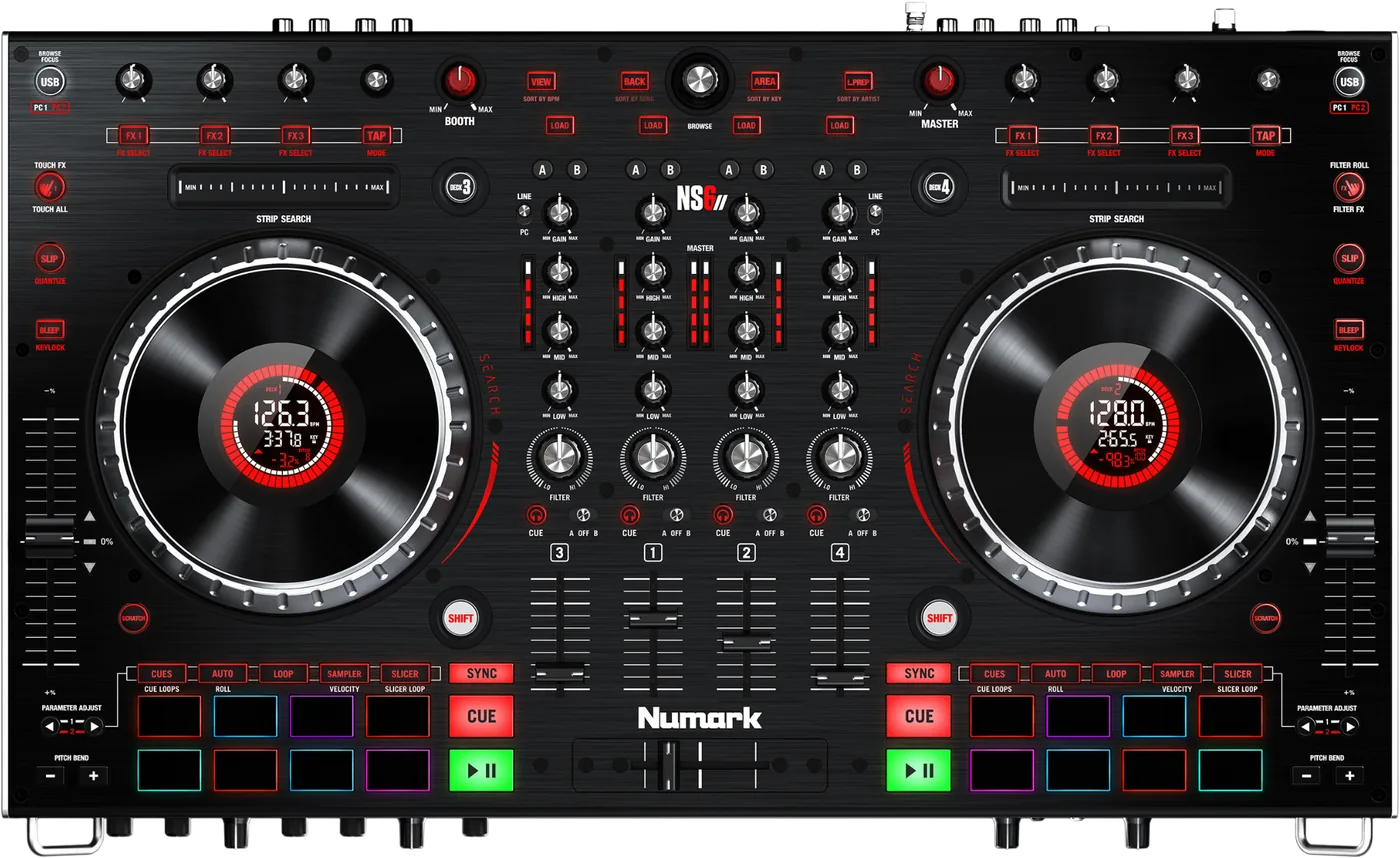Toggle effect A button above channel 3 gain
This screenshot has height=858, width=1400.
(x=542, y=170)
